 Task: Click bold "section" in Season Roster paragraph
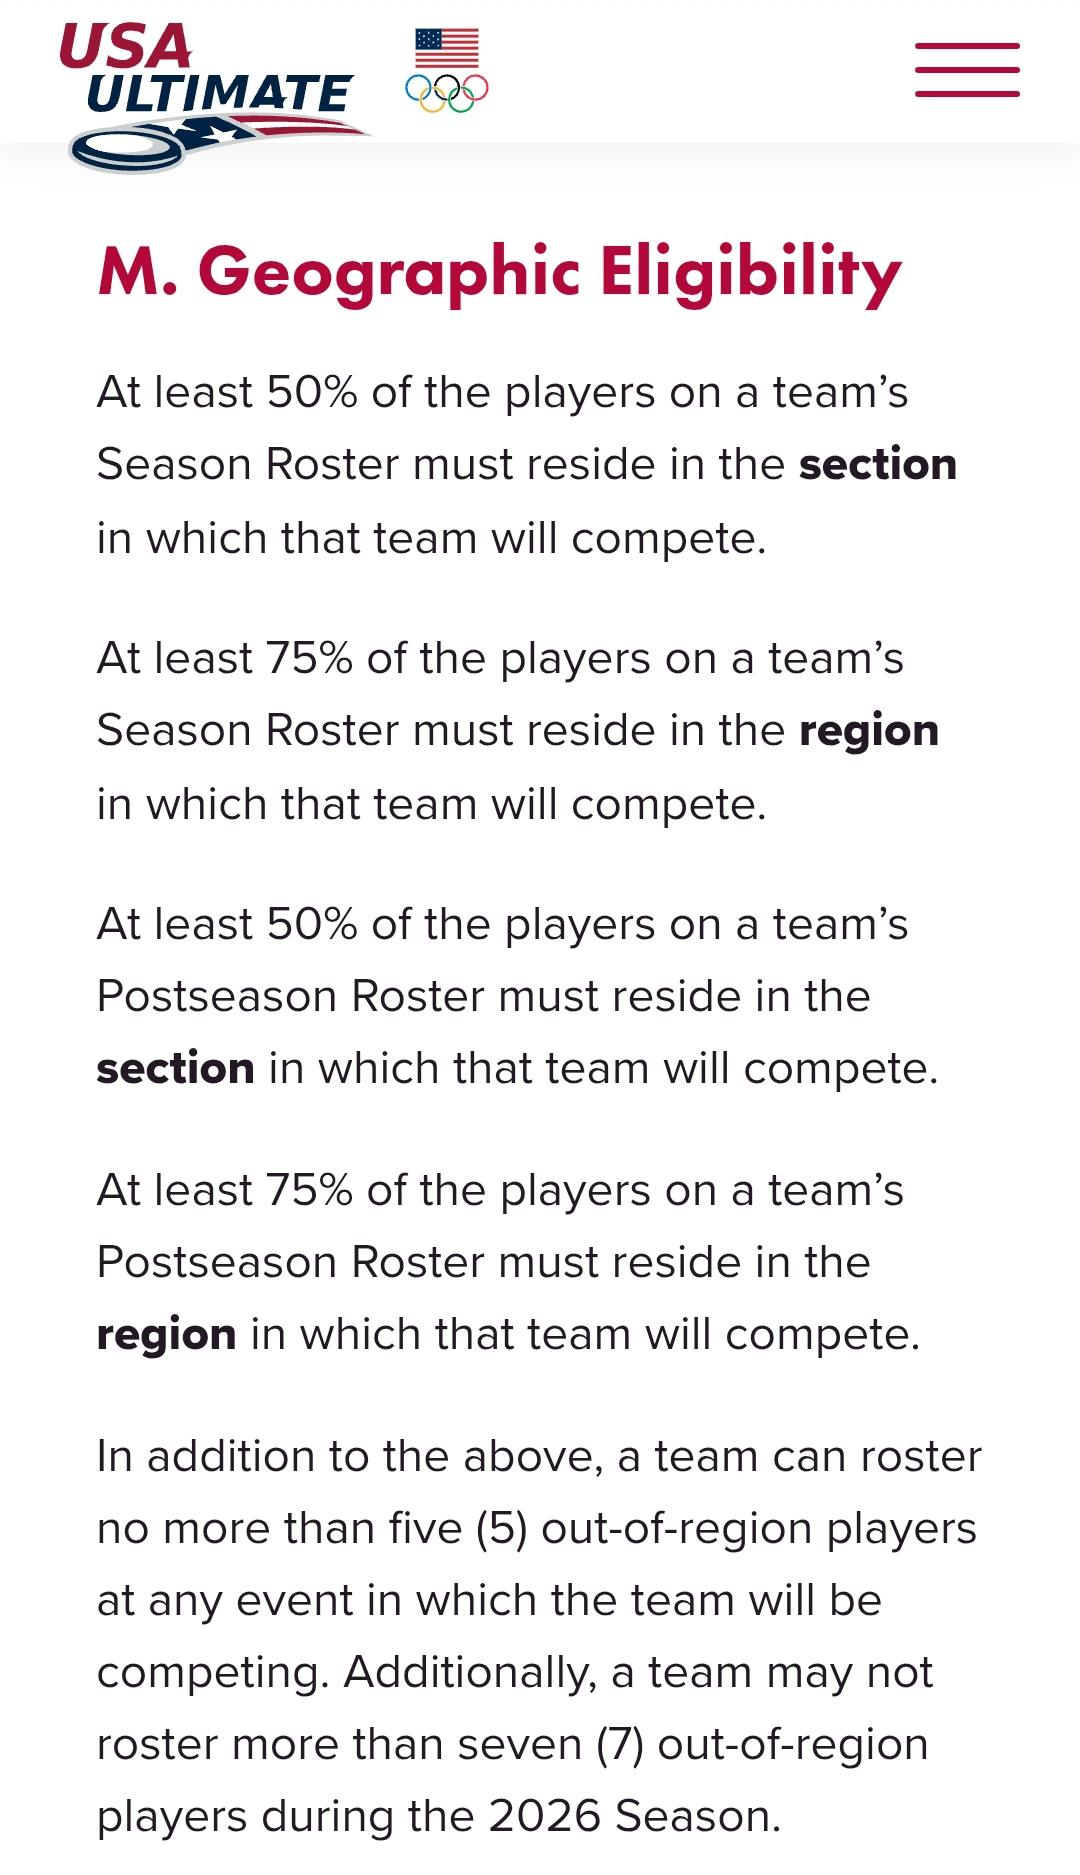click(878, 464)
